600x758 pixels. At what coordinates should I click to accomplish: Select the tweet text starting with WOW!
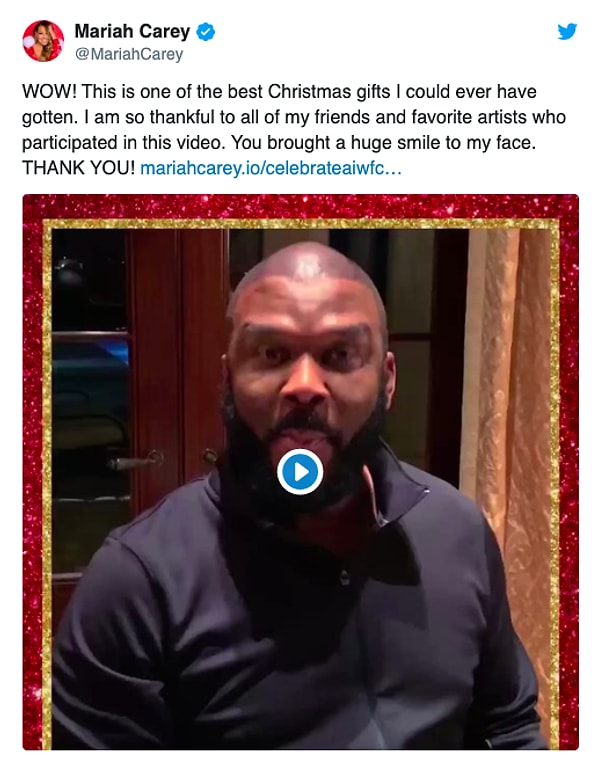coord(294,130)
